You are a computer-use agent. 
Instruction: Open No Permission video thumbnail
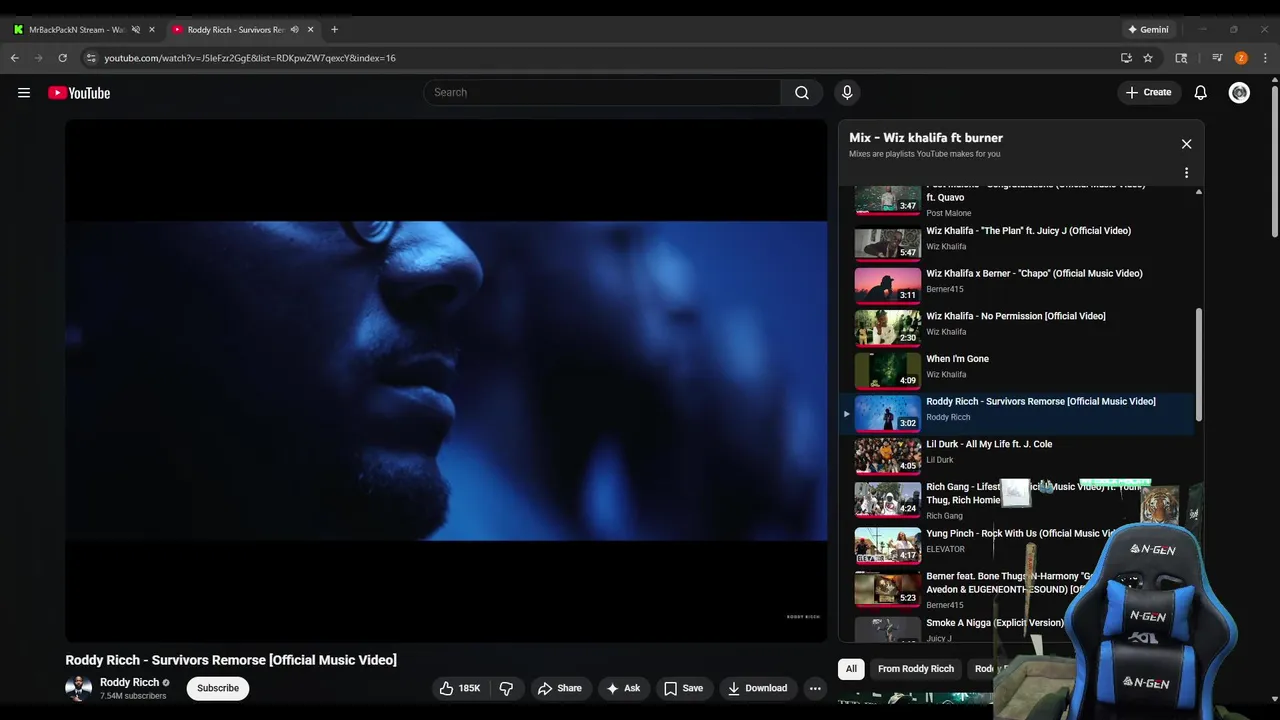(887, 328)
